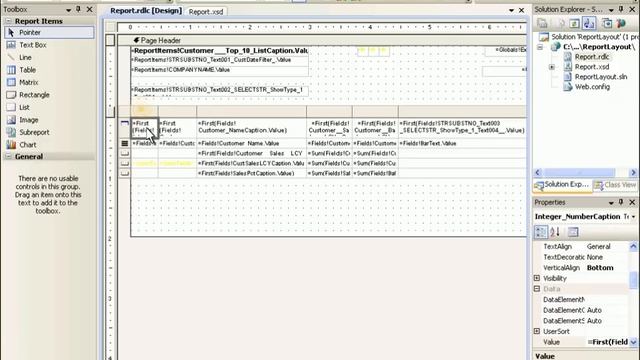640x360 pixels.
Task: Pick the Subreport report item
Action: tap(49, 132)
